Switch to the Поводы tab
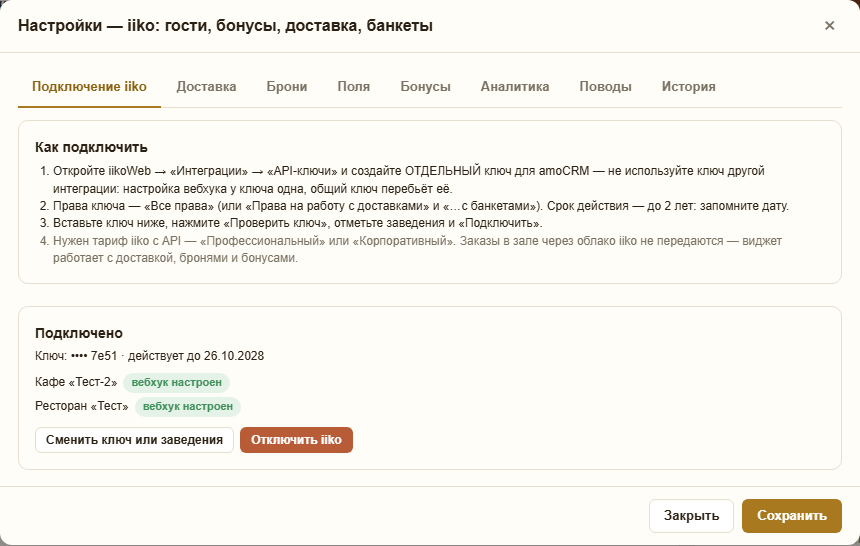The height and width of the screenshot is (546, 860). click(x=606, y=87)
